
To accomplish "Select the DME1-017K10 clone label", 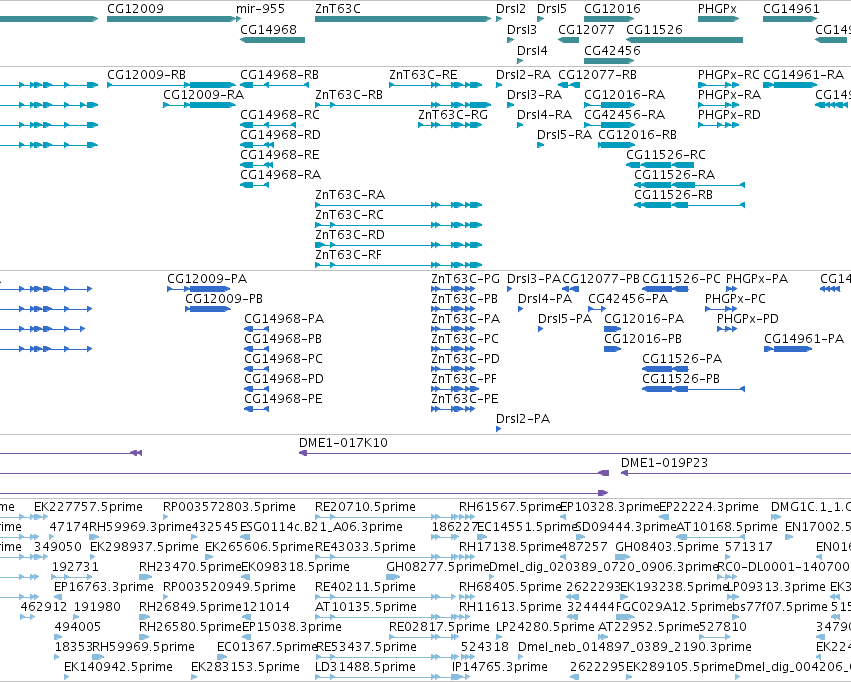I will 344,443.
